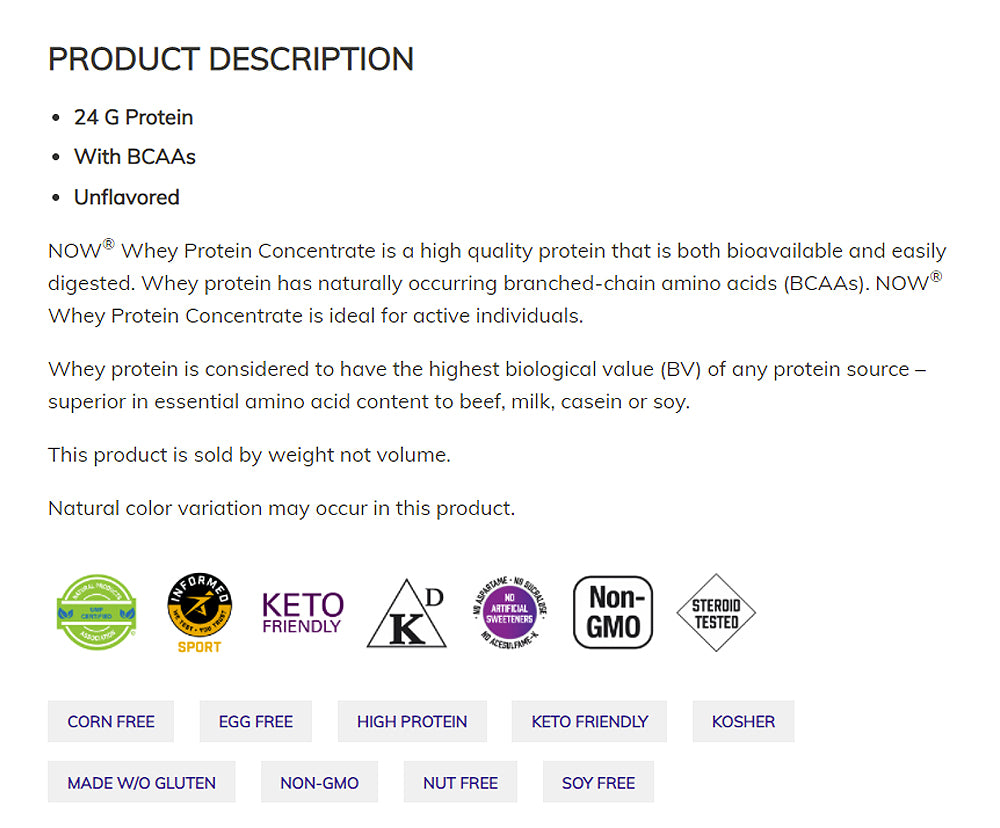
Task: Click the Non-GMO square icon
Action: pyautogui.click(x=613, y=612)
